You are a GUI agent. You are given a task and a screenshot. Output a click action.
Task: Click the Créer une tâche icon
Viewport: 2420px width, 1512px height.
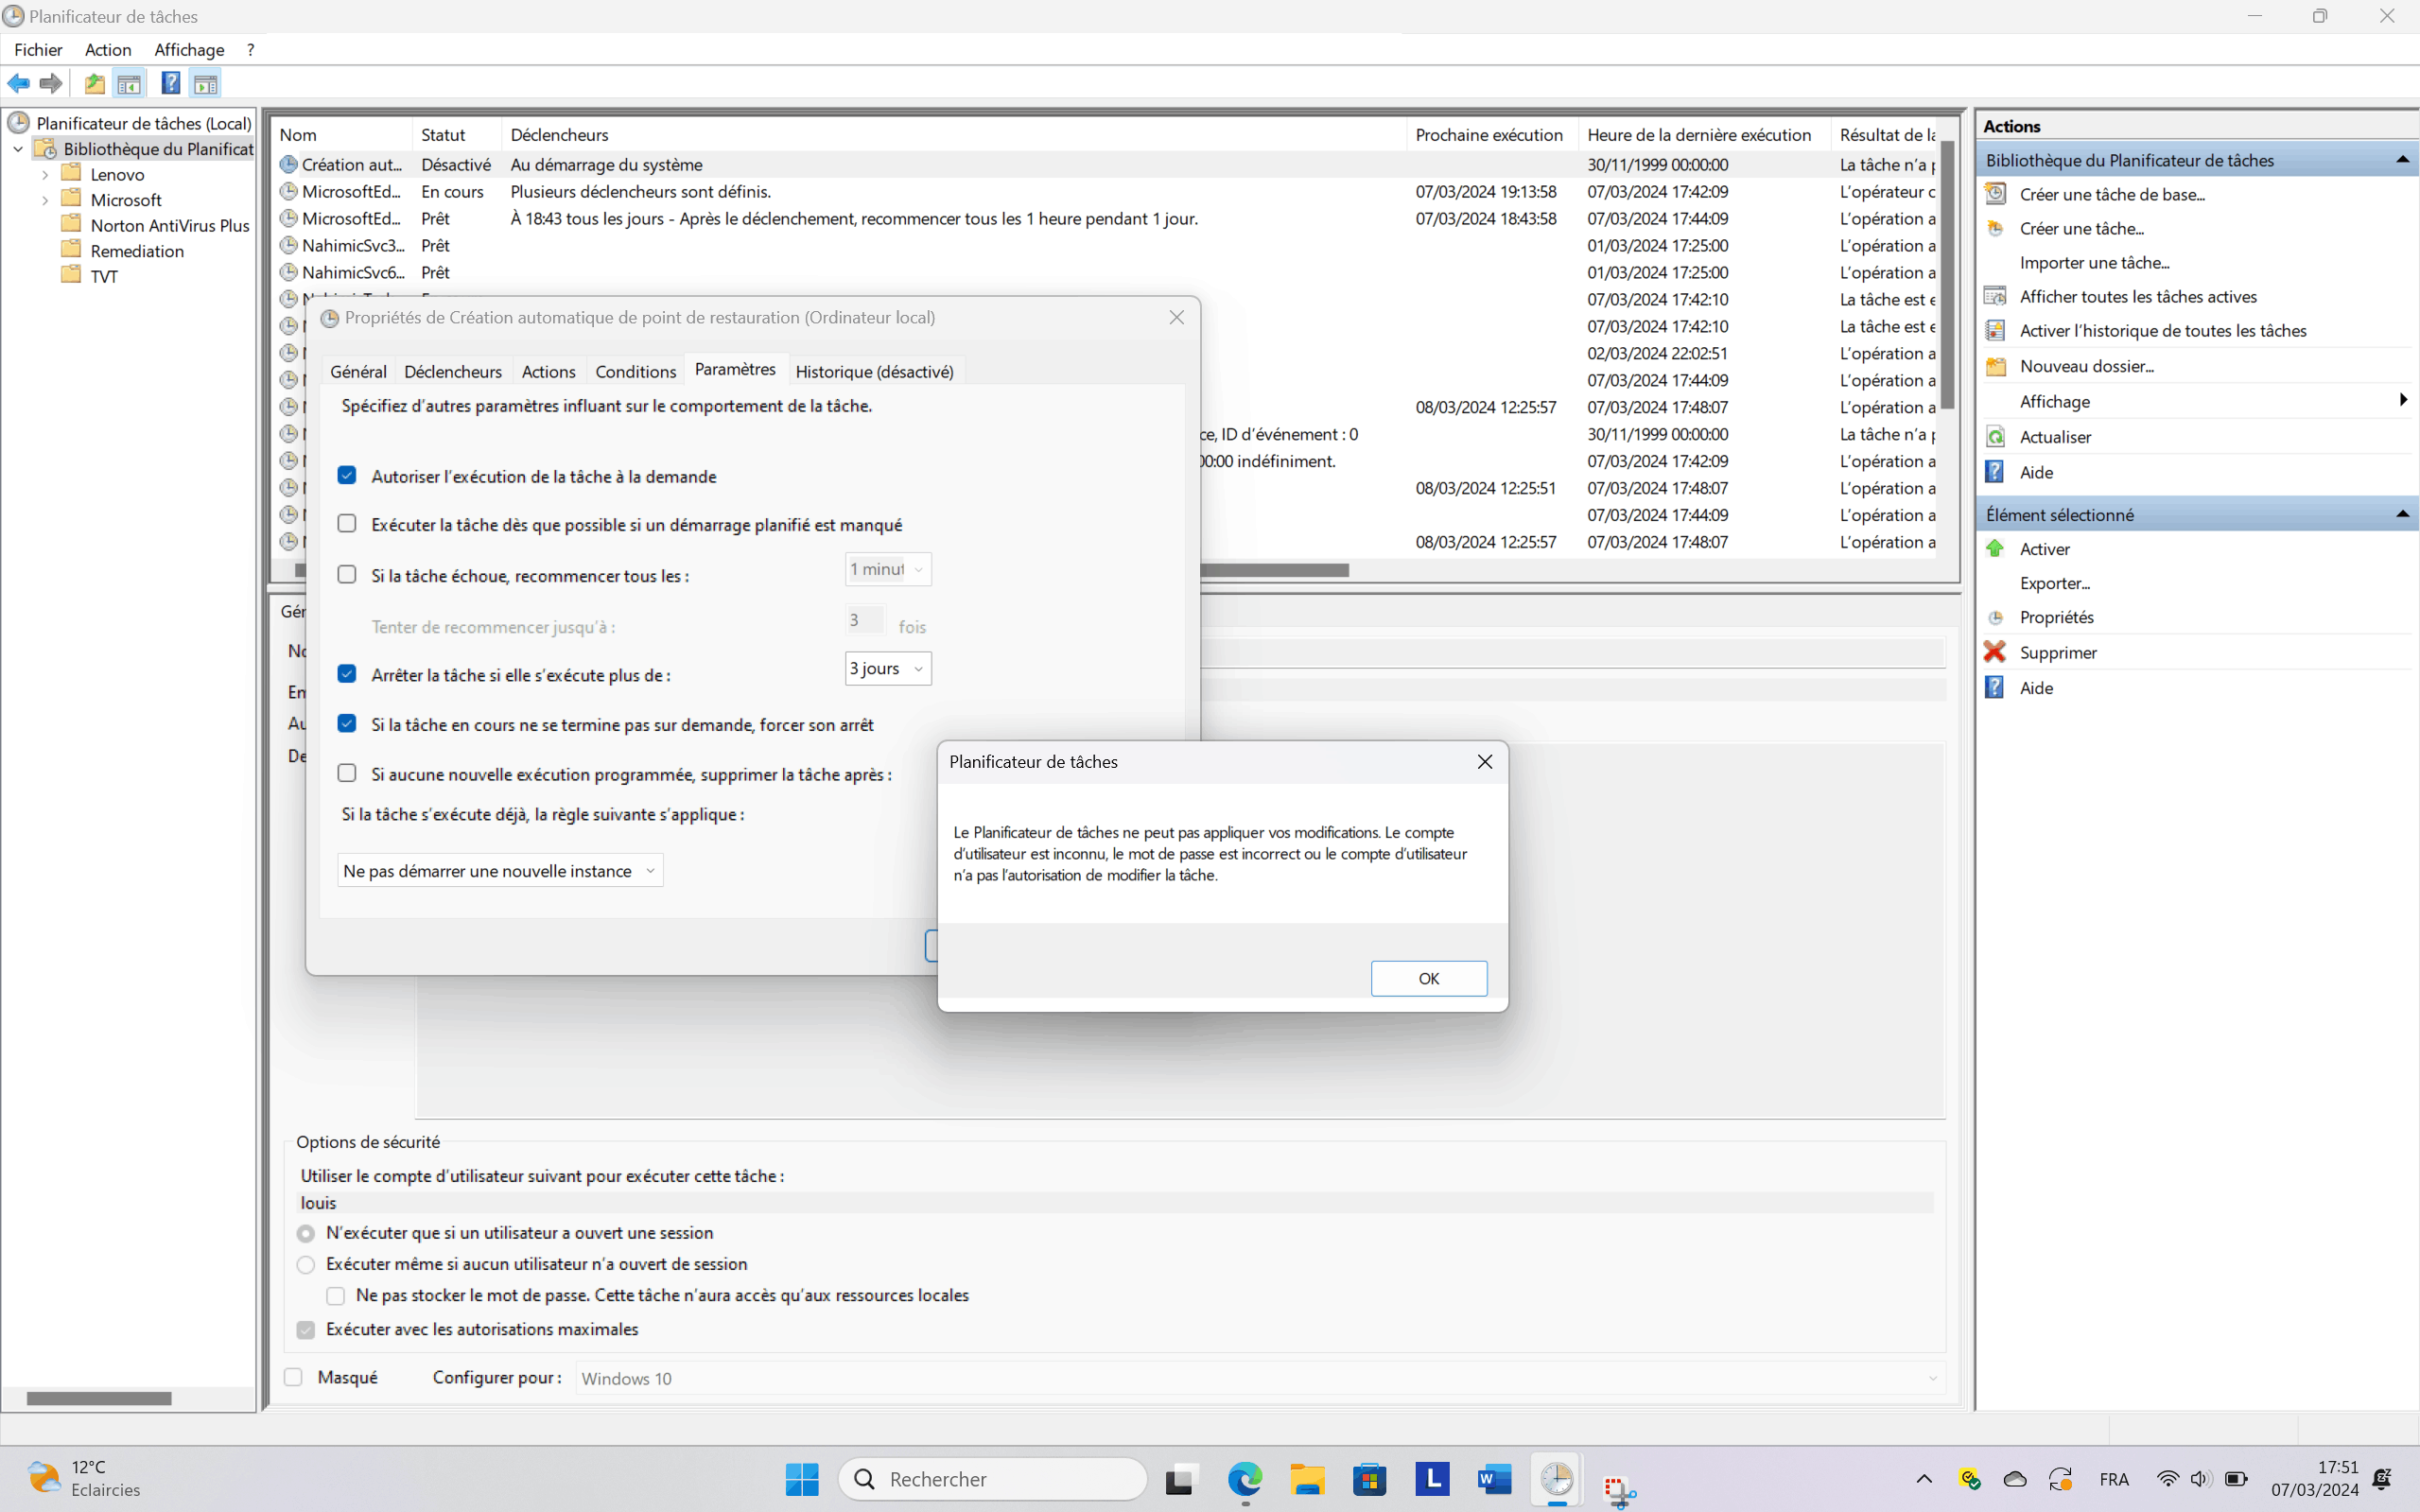[1996, 228]
